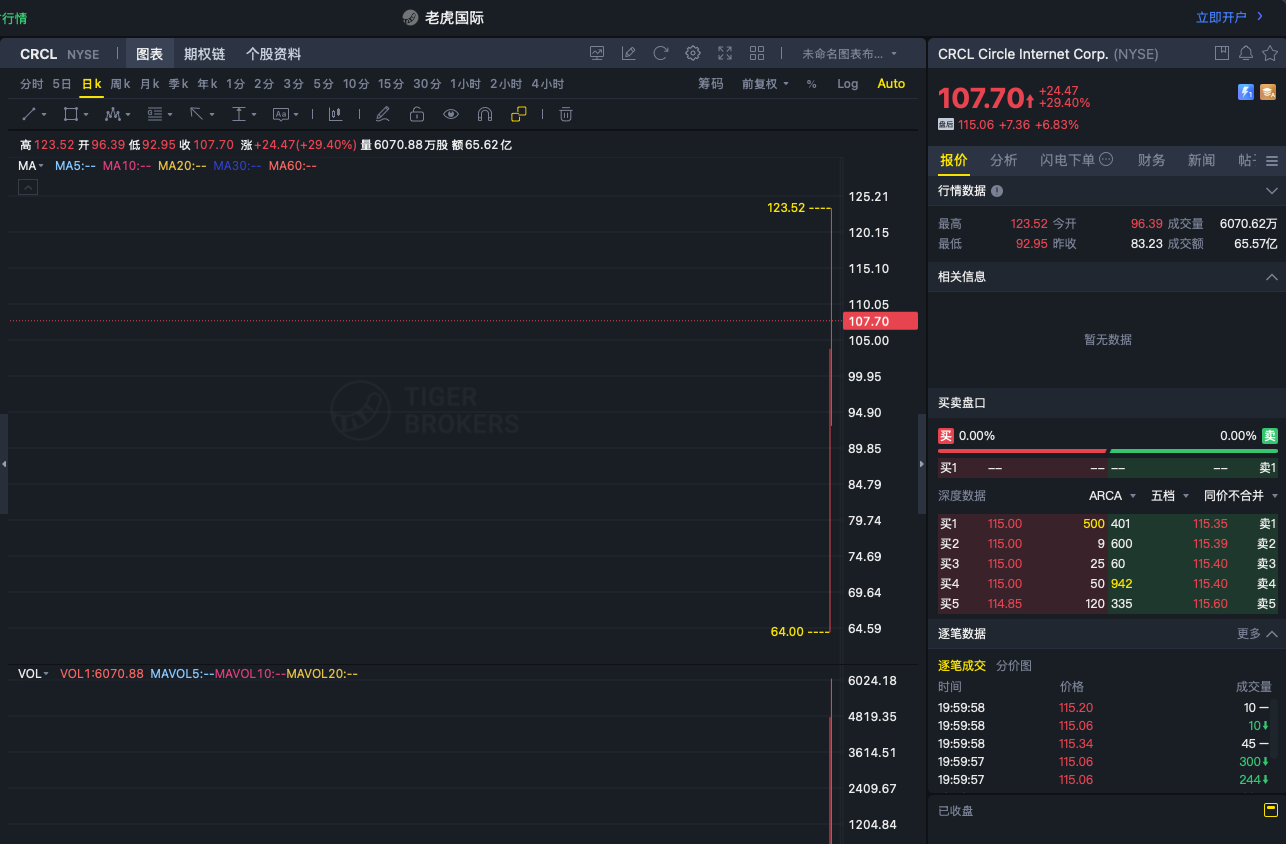Screen dimensions: 1286x844
Task: Select the wave pattern drawing tool
Action: [113, 114]
